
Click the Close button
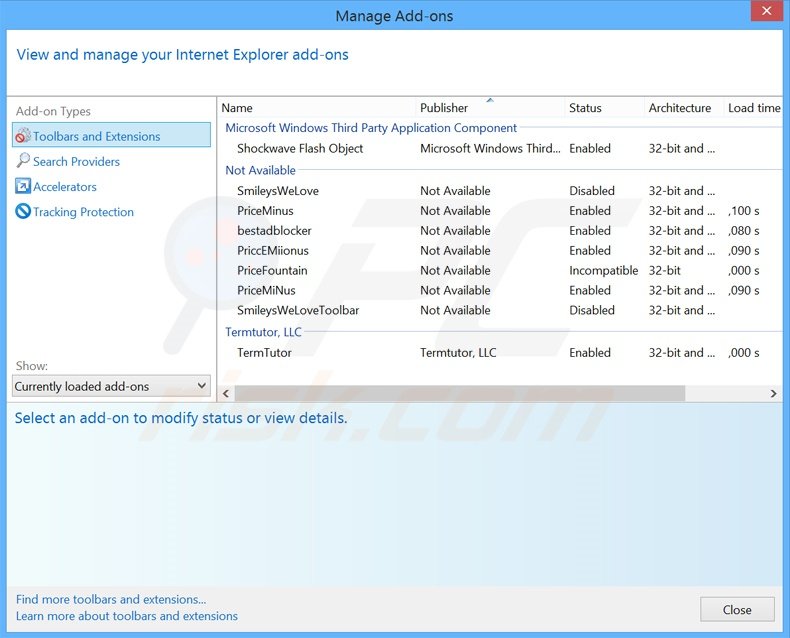coord(737,610)
